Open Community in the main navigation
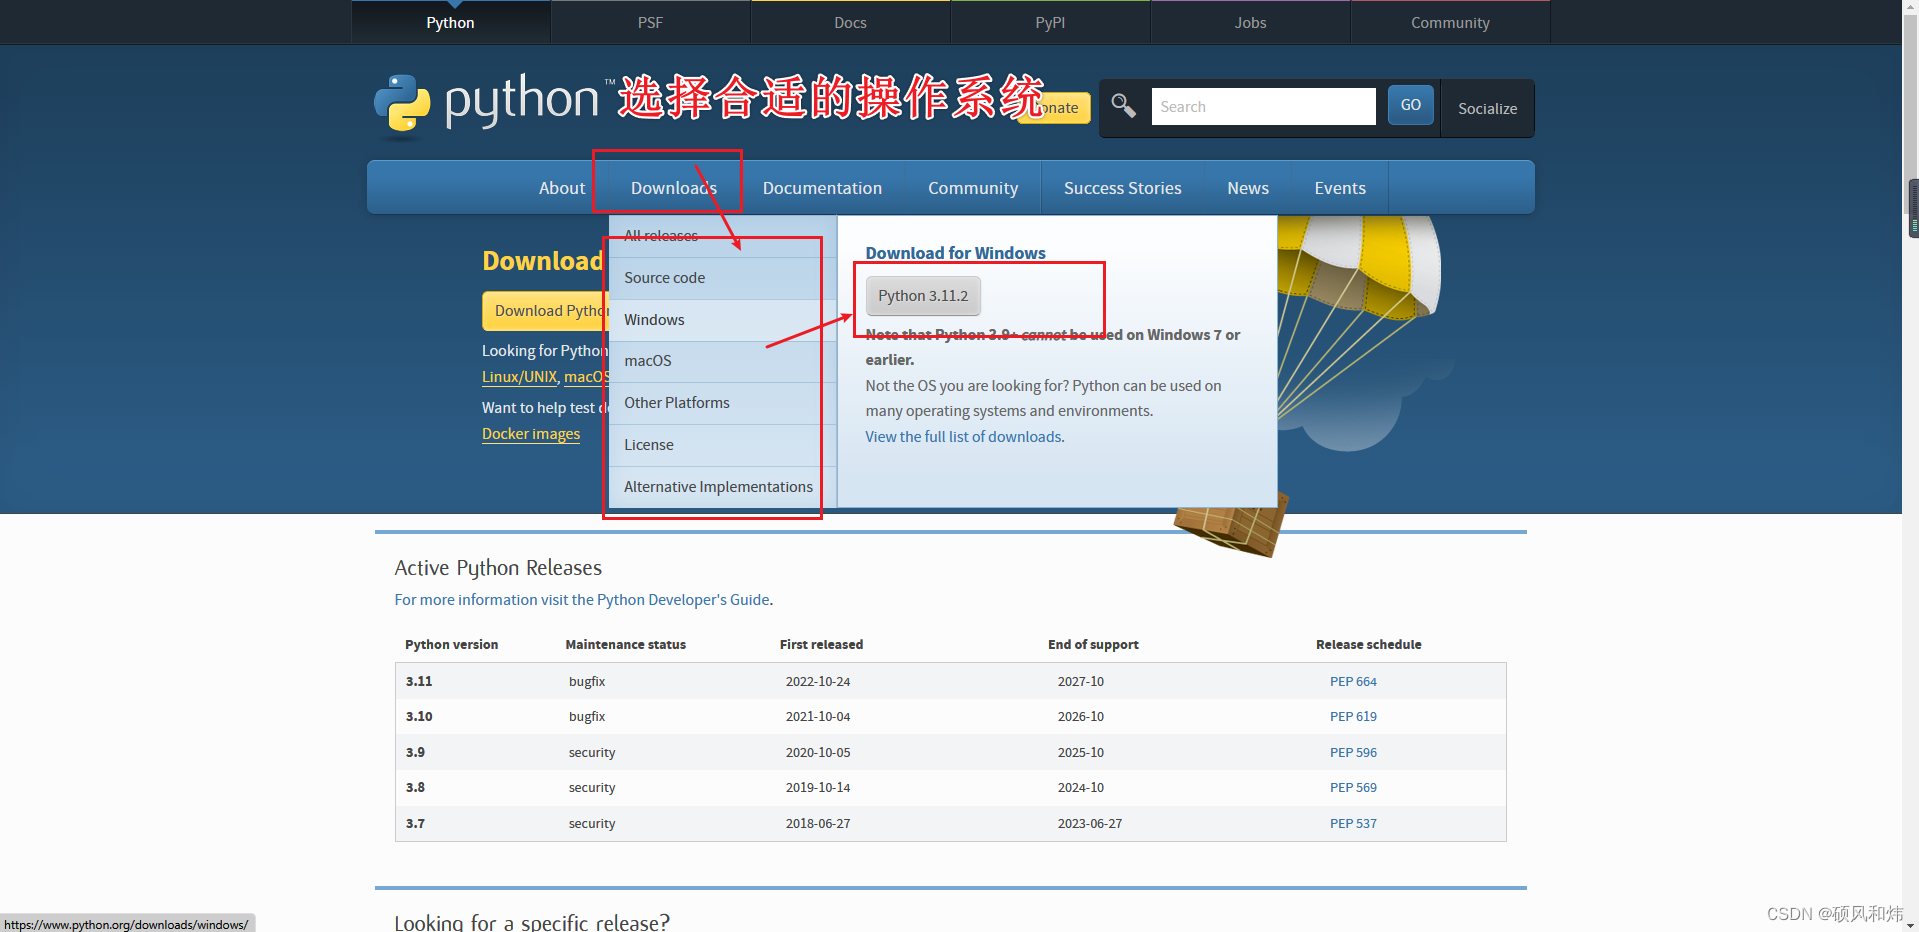The width and height of the screenshot is (1919, 932). click(x=973, y=188)
